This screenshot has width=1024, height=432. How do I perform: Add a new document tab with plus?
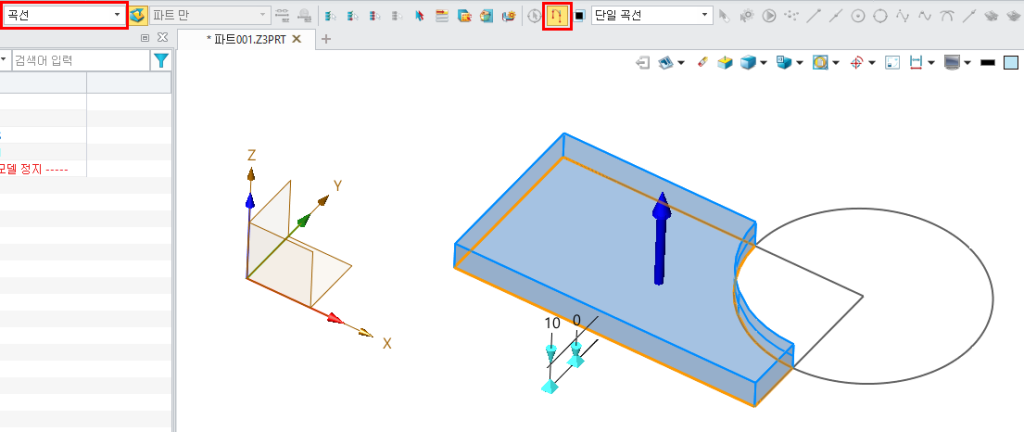click(326, 39)
